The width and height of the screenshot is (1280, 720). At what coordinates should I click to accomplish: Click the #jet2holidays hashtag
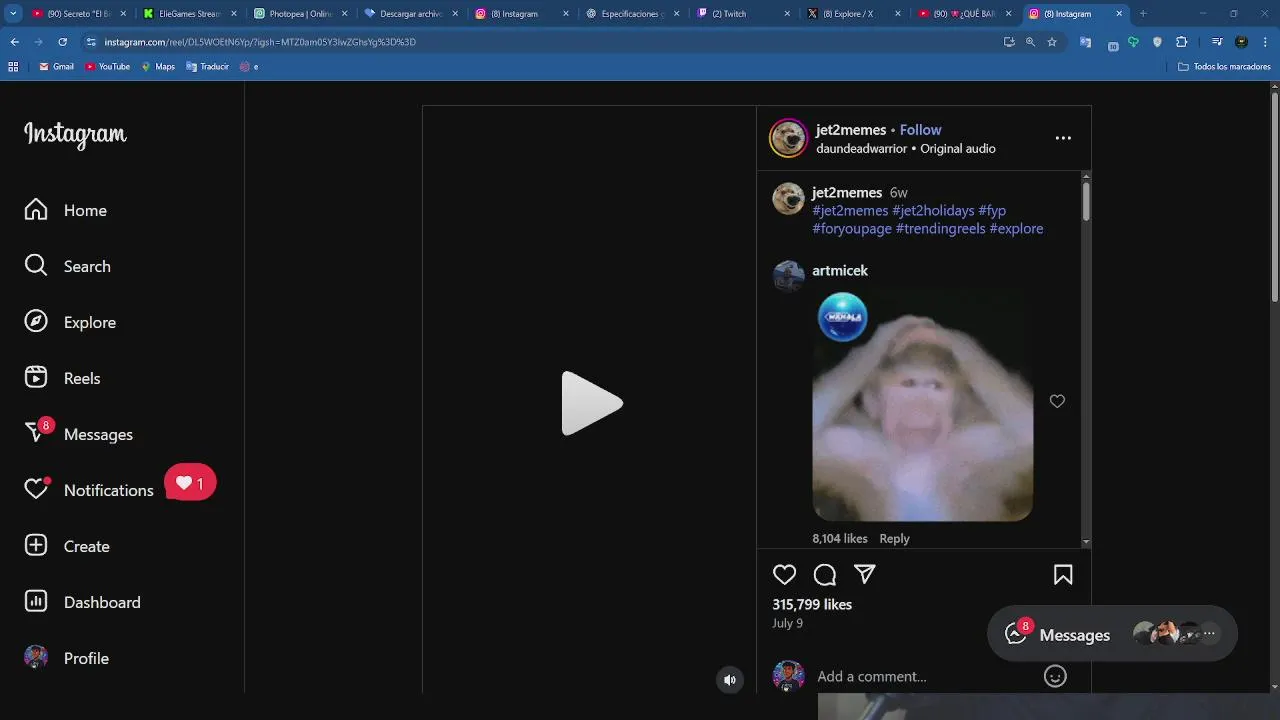pyautogui.click(x=933, y=210)
